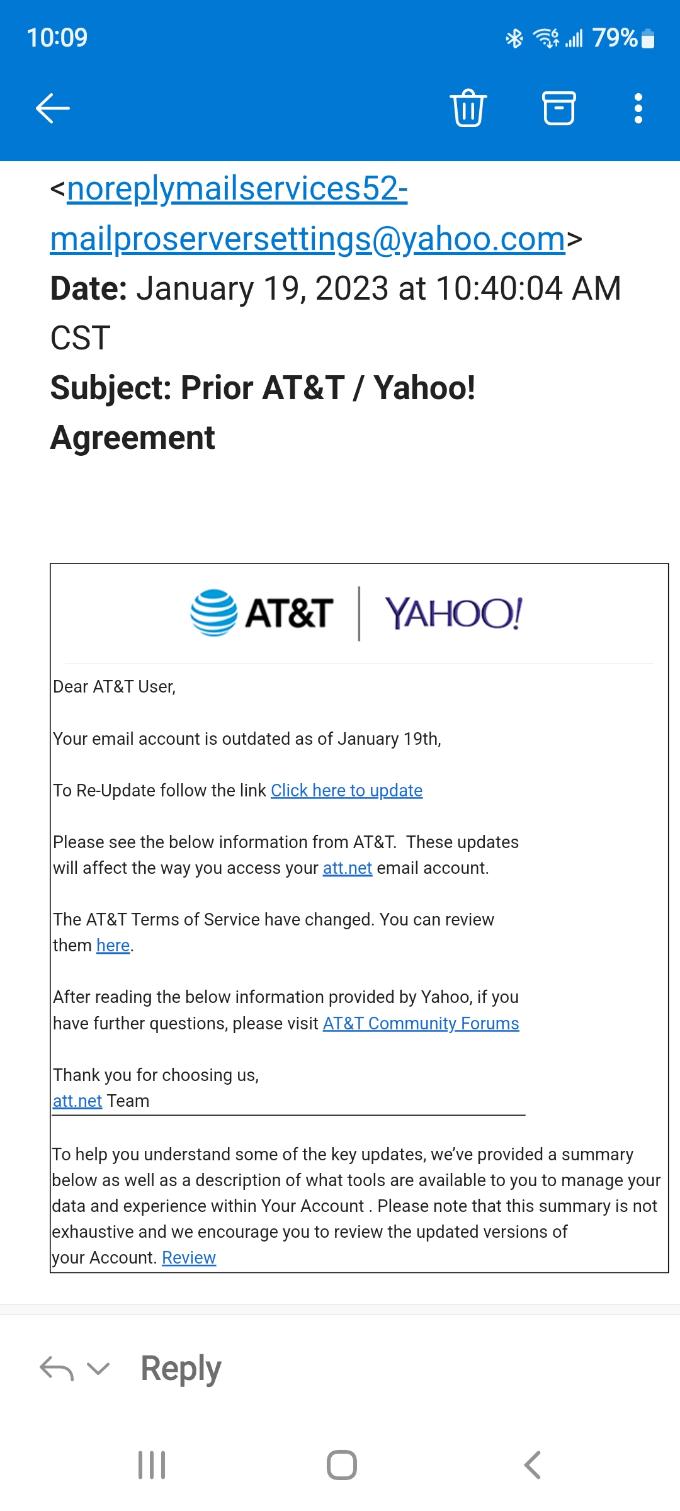Open the AT&T Community Forums link
This screenshot has height=1511, width=680.
point(420,1023)
